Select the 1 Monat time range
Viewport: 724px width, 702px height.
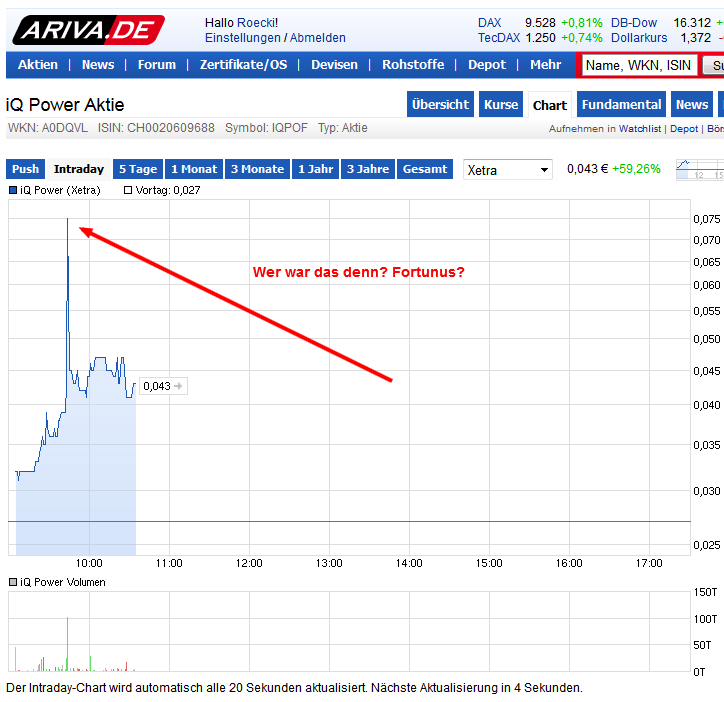pos(194,169)
